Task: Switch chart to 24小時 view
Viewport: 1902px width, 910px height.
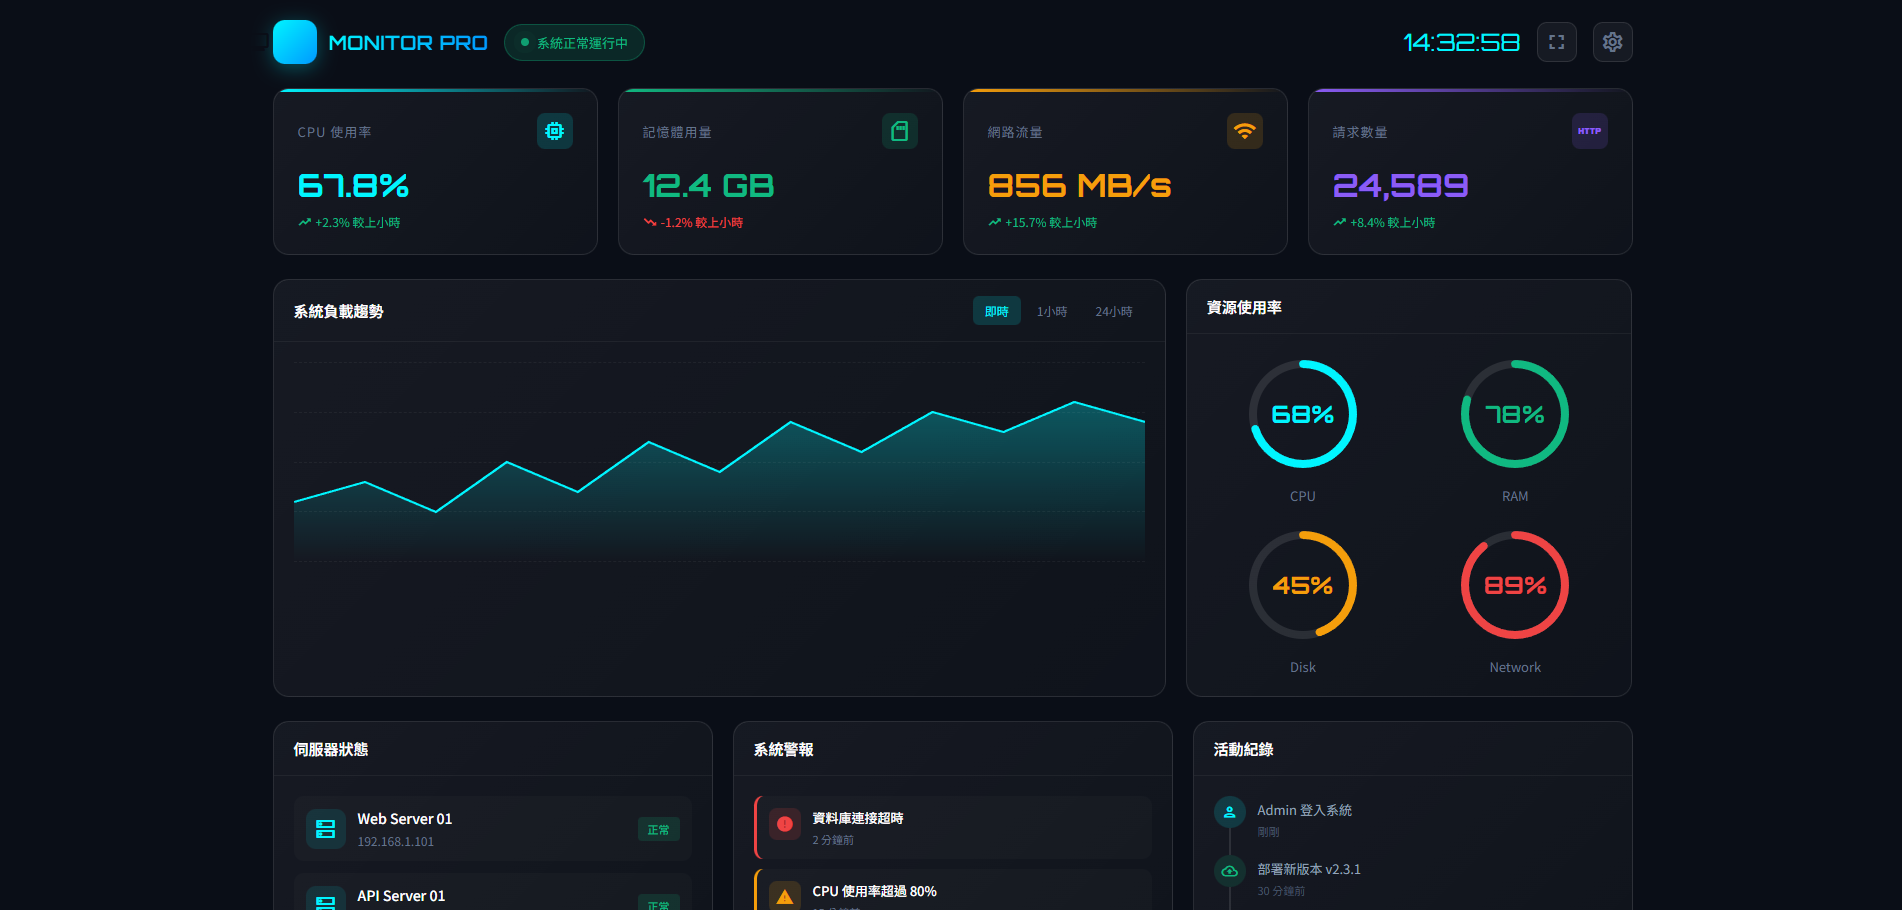Action: 1113,311
